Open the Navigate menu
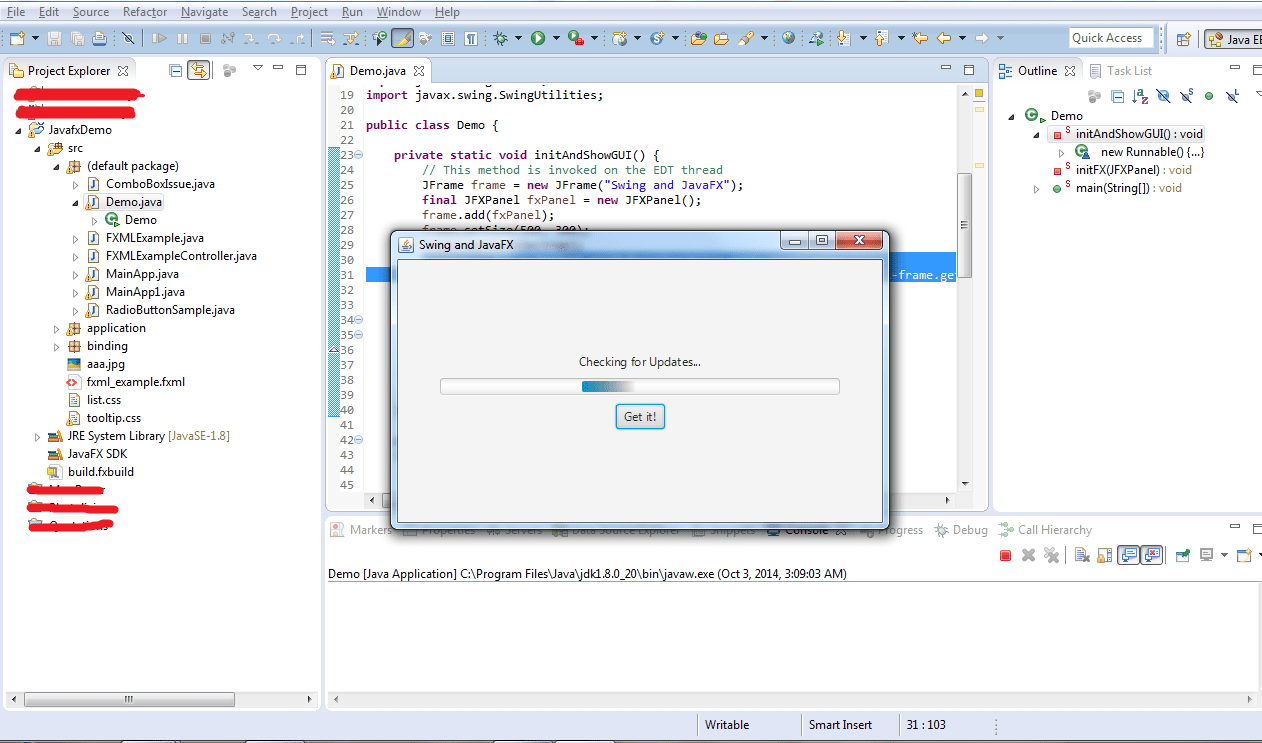Screen dimensions: 1262x743 click(204, 12)
